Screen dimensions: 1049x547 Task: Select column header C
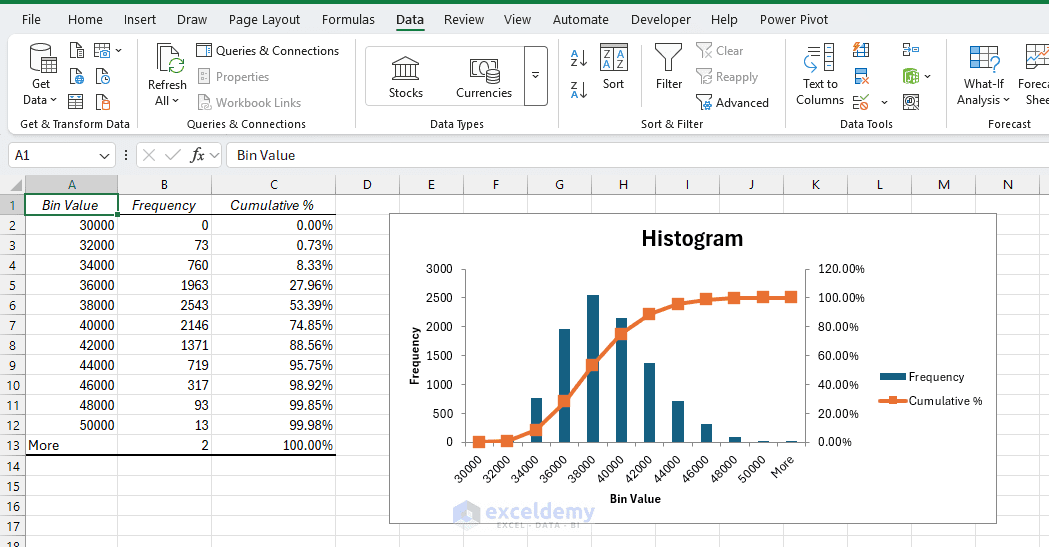pyautogui.click(x=274, y=185)
